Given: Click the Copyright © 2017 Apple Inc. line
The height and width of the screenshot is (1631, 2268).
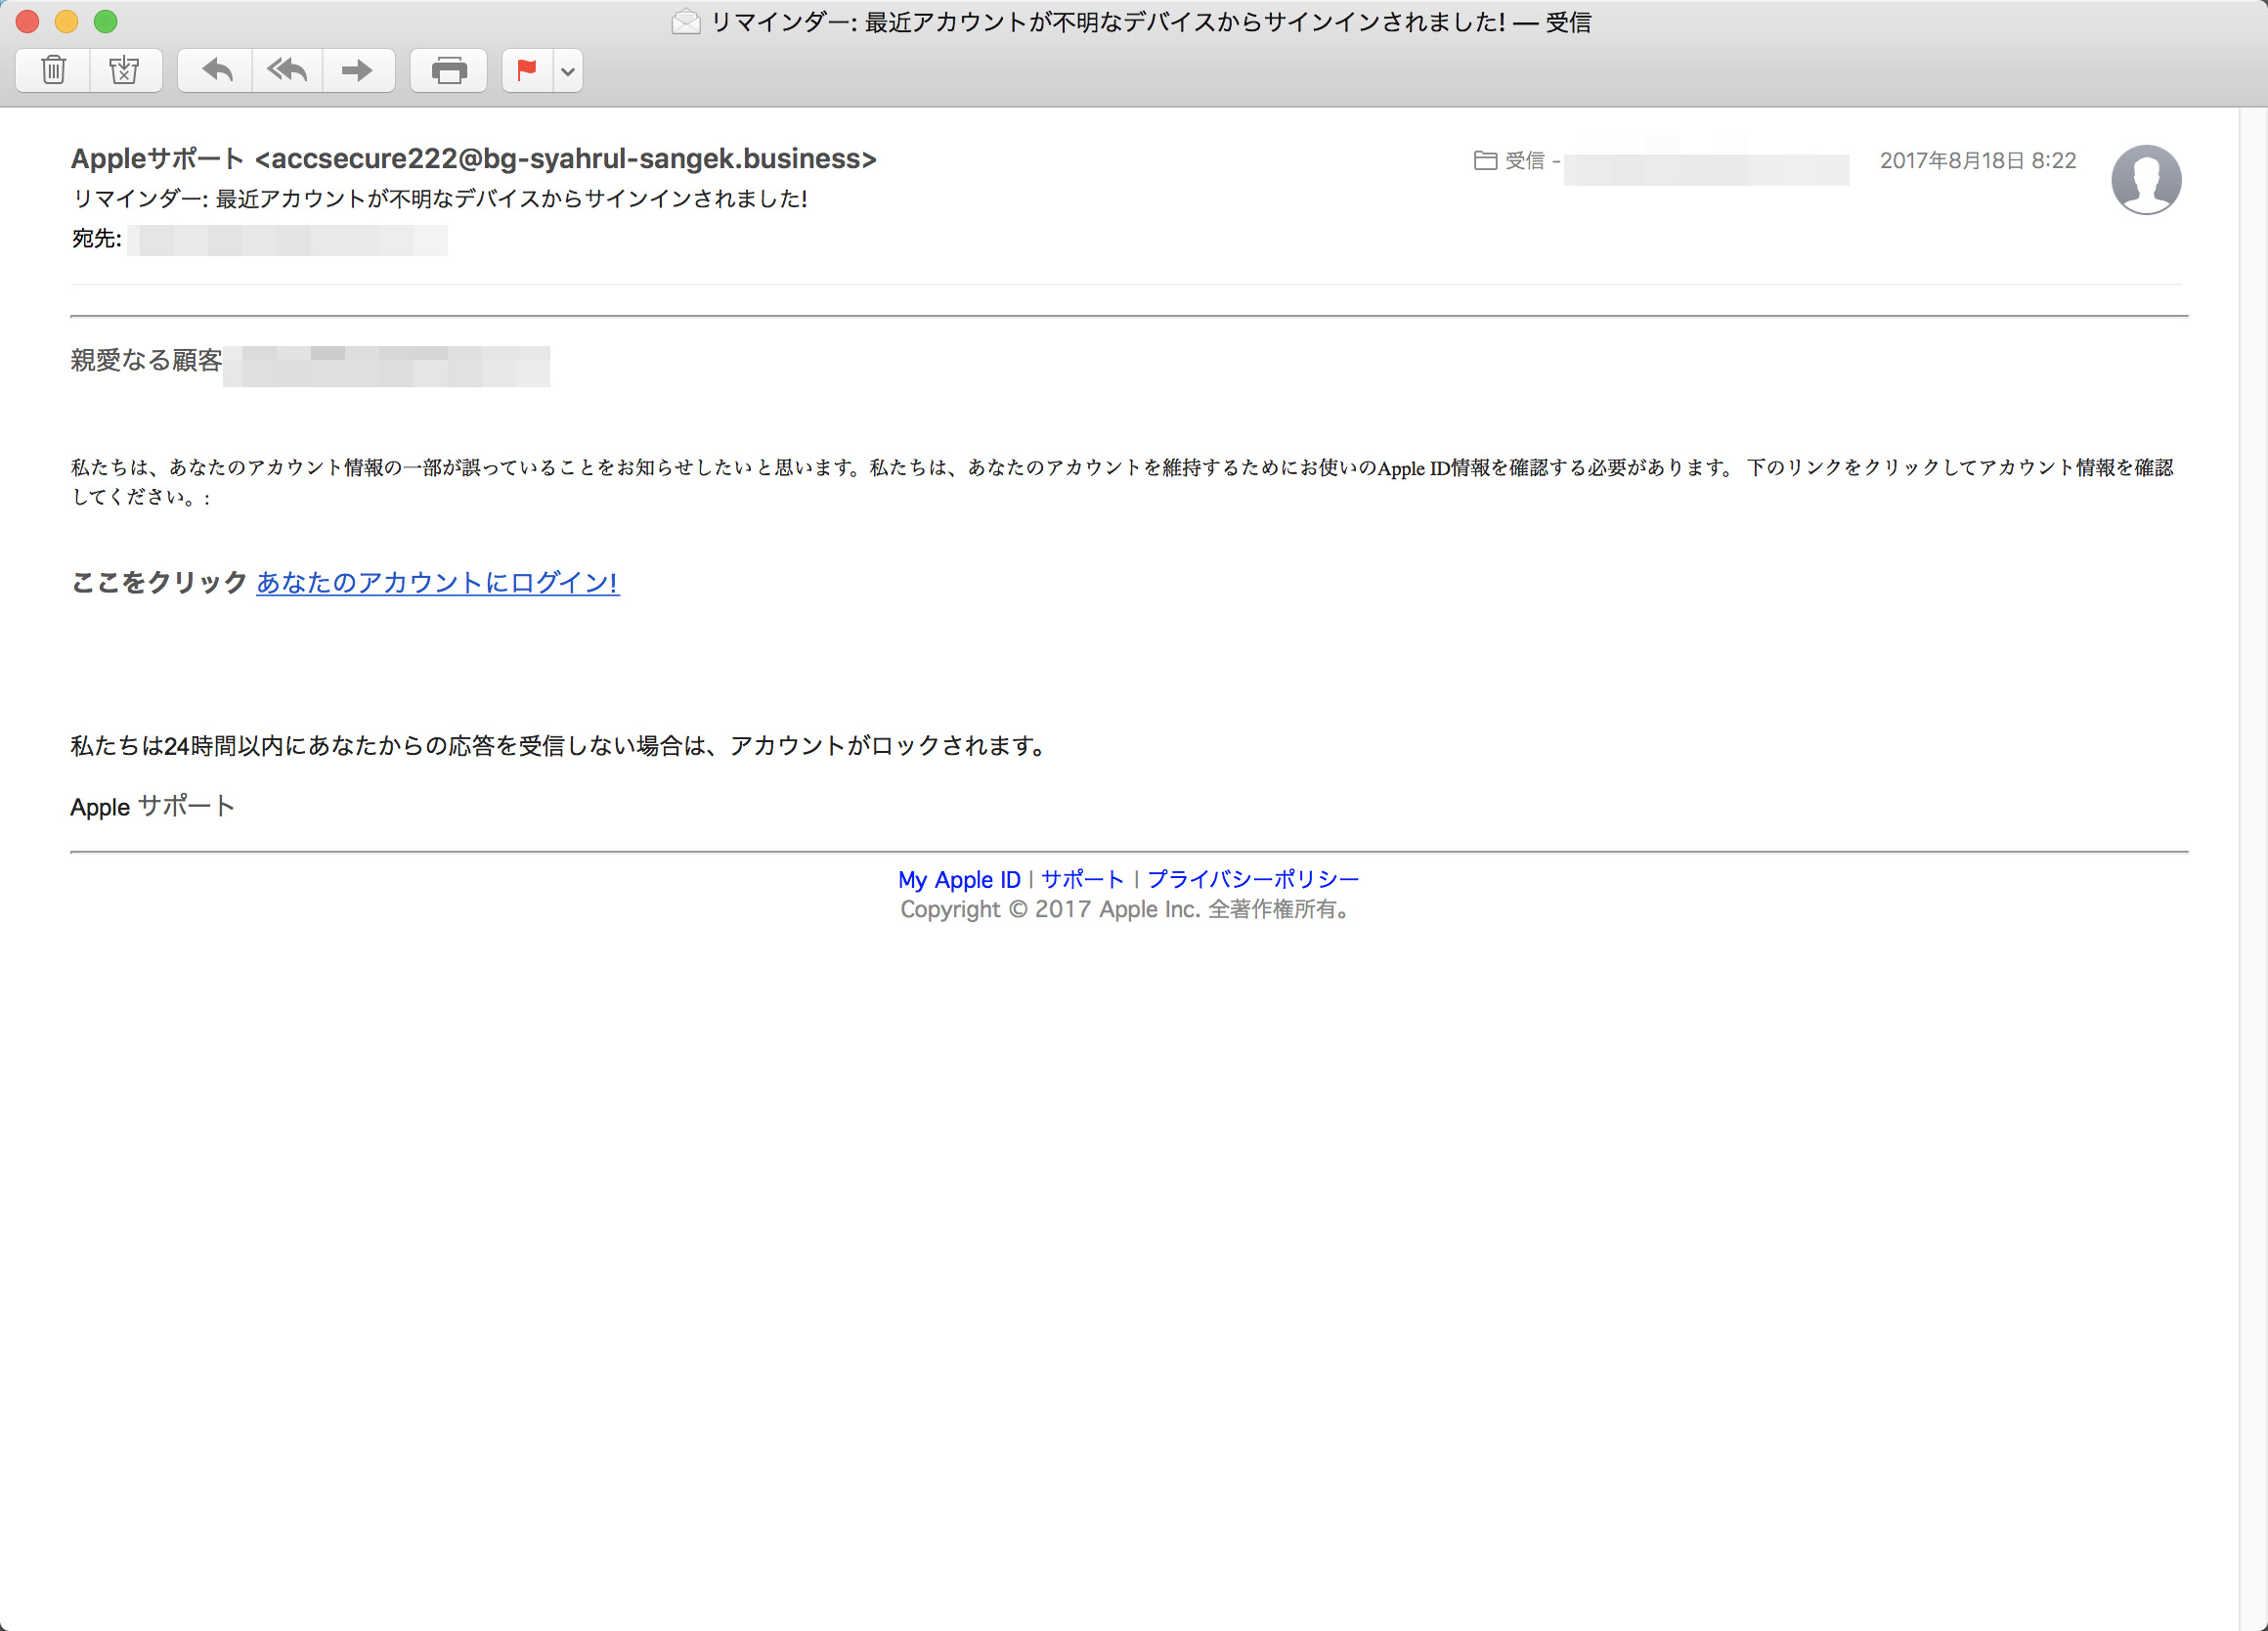Looking at the screenshot, I should coord(1127,910).
